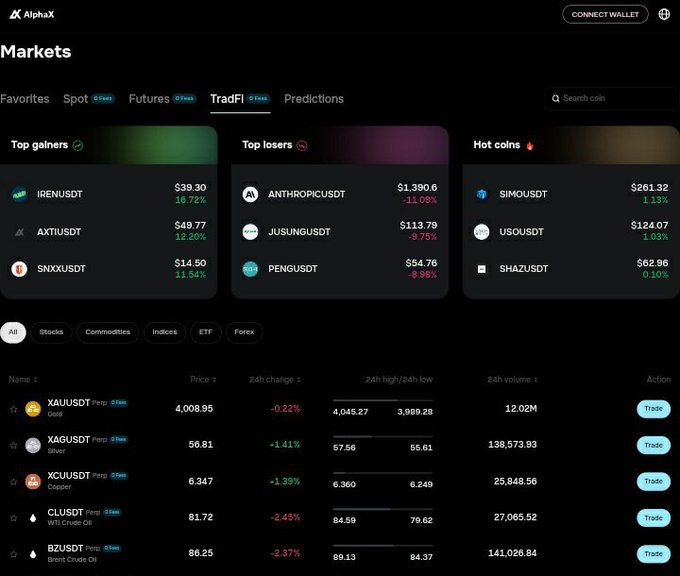This screenshot has width=680, height=576.
Task: Open the Predictions tab
Action: [314, 99]
